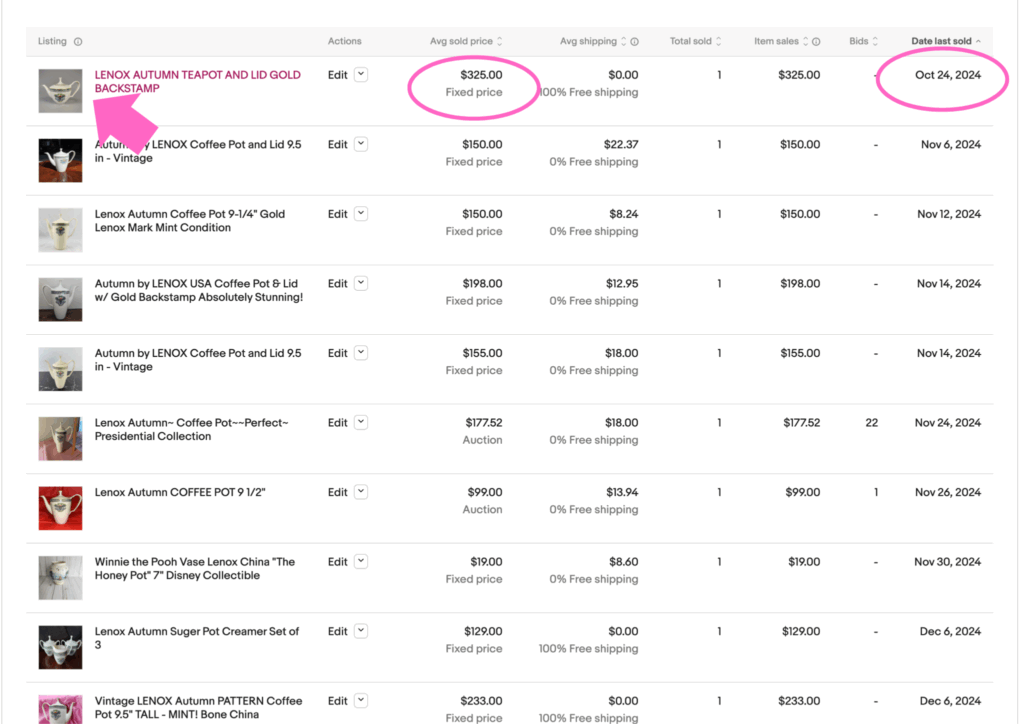Sort by Total sold arrows
The width and height of the screenshot is (1024, 724).
718,41
